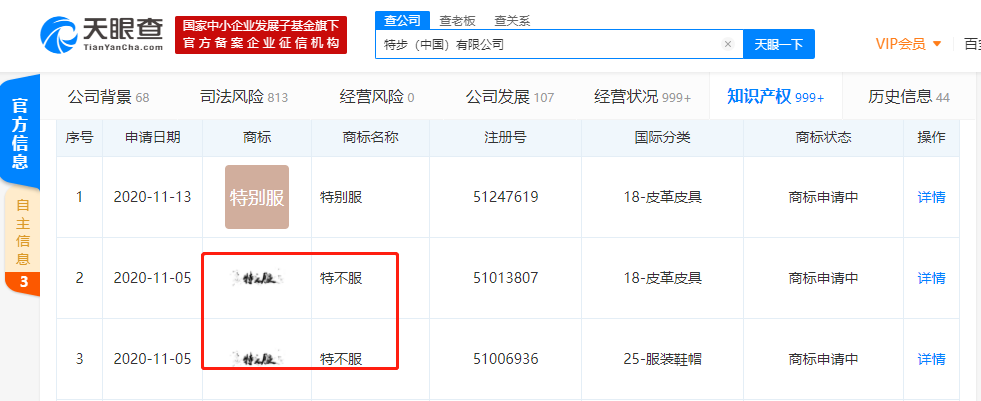Click registration number 51006936
981x401 pixels.
coord(505,359)
